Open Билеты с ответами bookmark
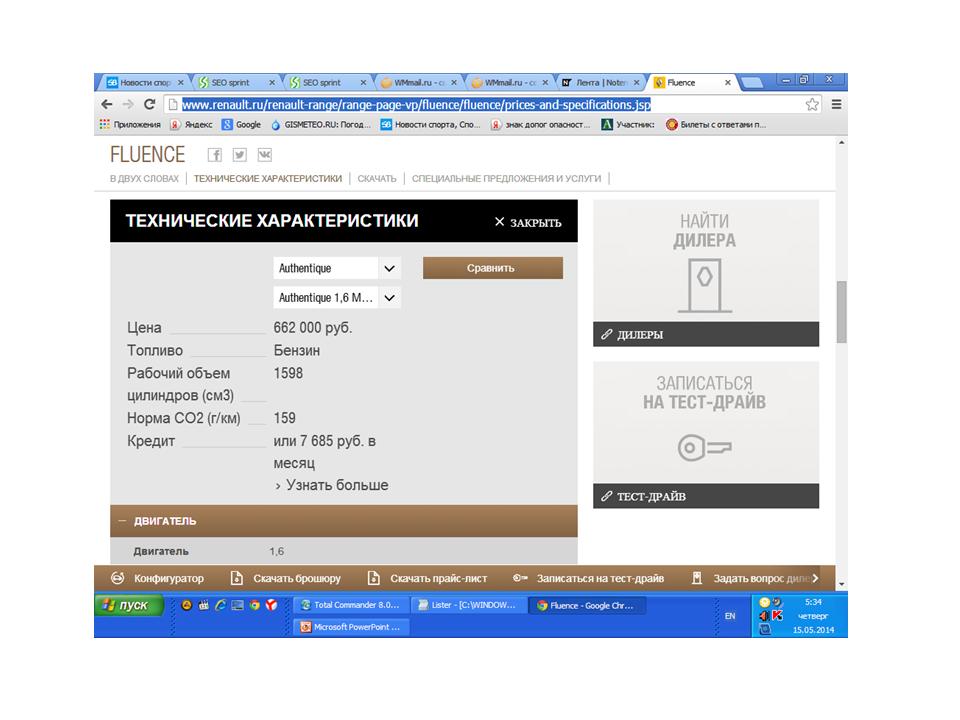Screen dimensions: 960x720 tap(716, 124)
